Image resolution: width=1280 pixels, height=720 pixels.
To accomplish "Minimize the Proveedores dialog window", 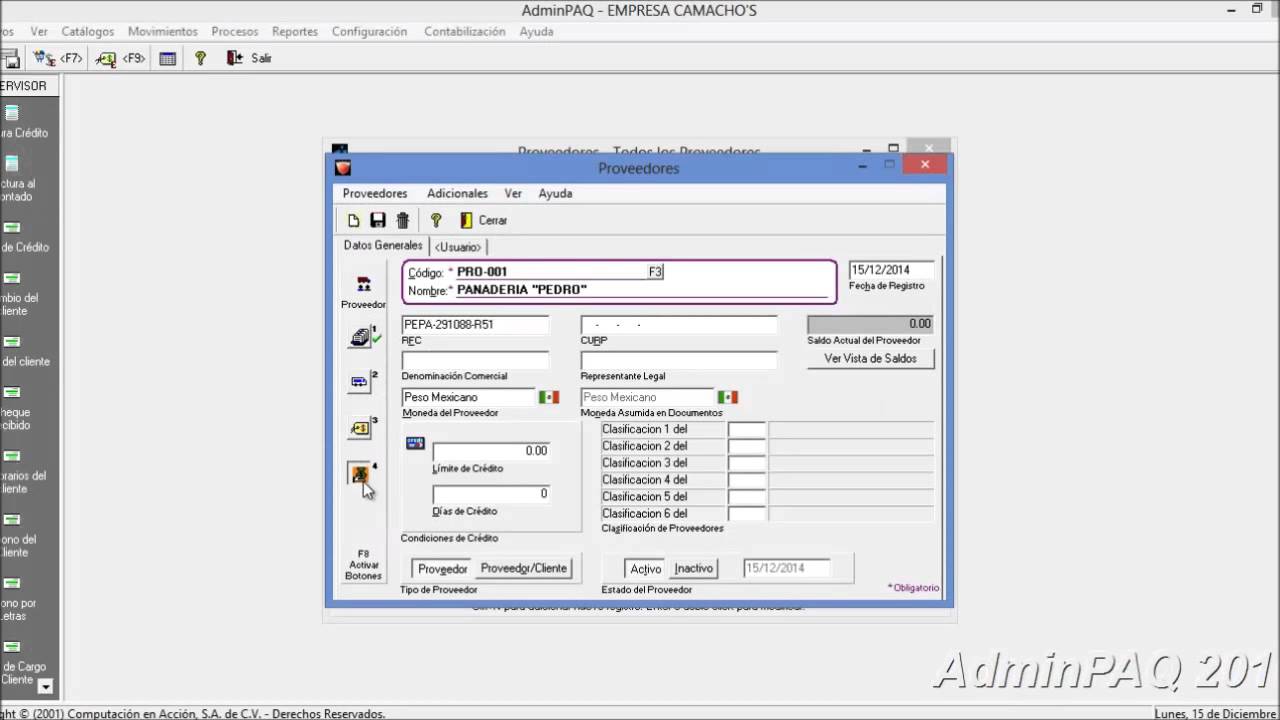I will [x=862, y=166].
